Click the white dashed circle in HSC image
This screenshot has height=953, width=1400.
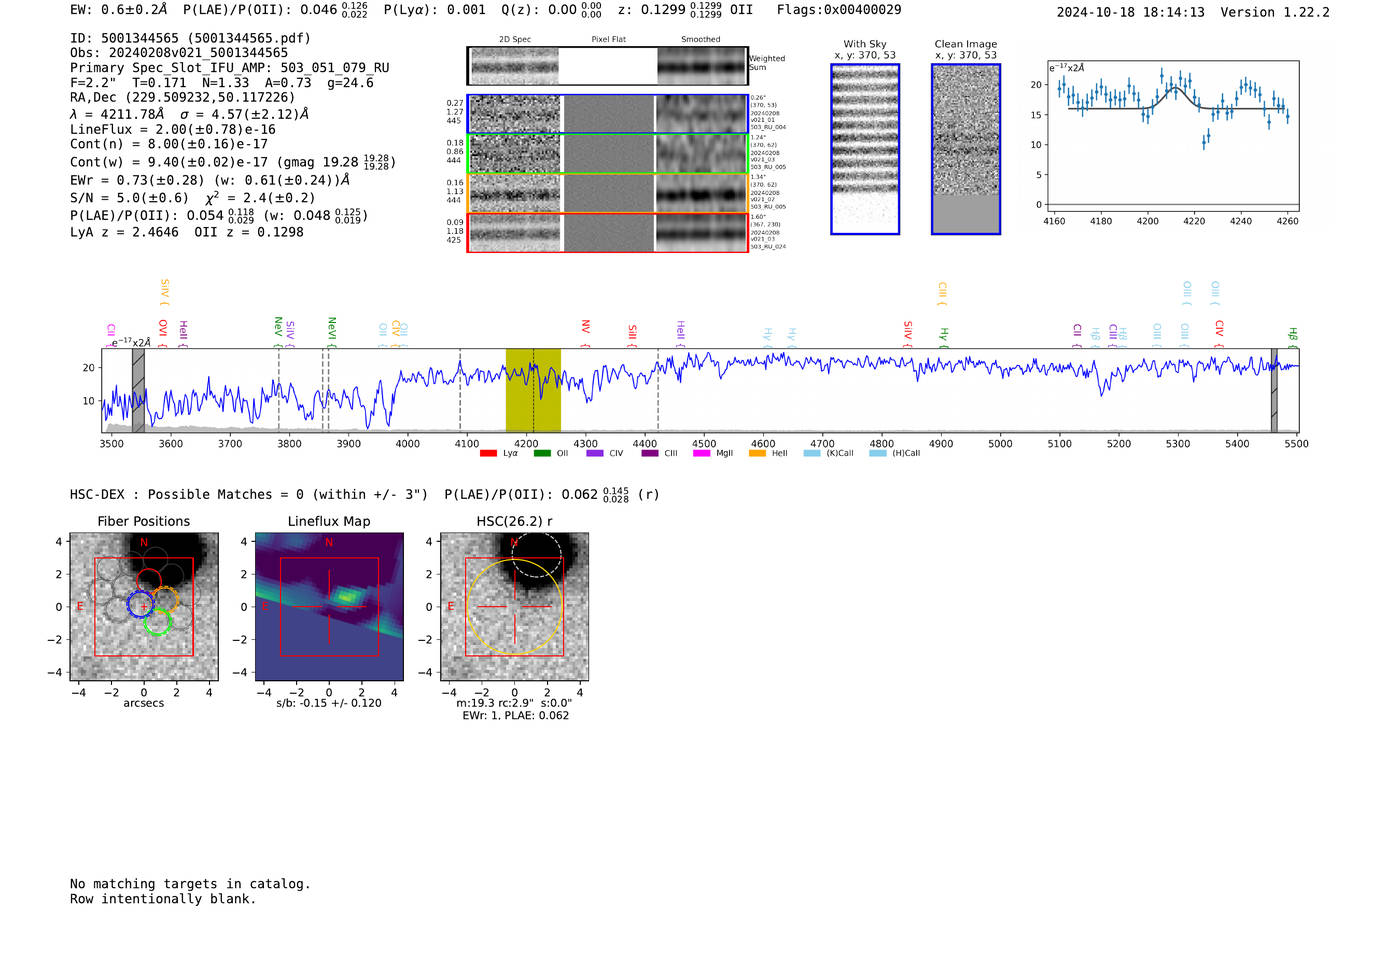536,554
